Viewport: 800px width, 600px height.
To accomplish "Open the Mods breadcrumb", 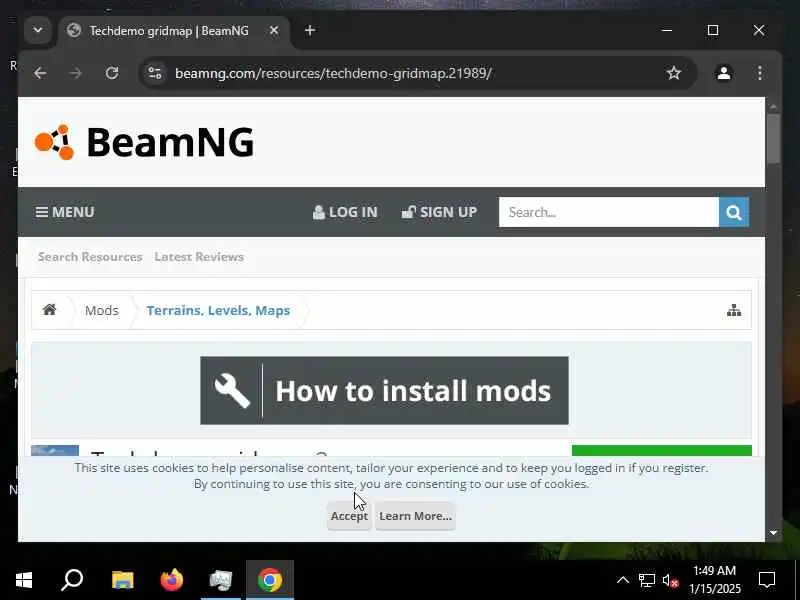I will (x=102, y=310).
